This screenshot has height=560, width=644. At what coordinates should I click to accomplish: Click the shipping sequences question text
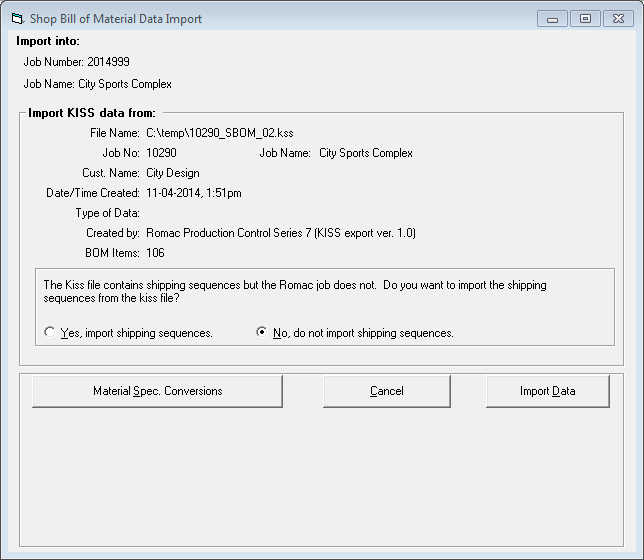pos(295,291)
